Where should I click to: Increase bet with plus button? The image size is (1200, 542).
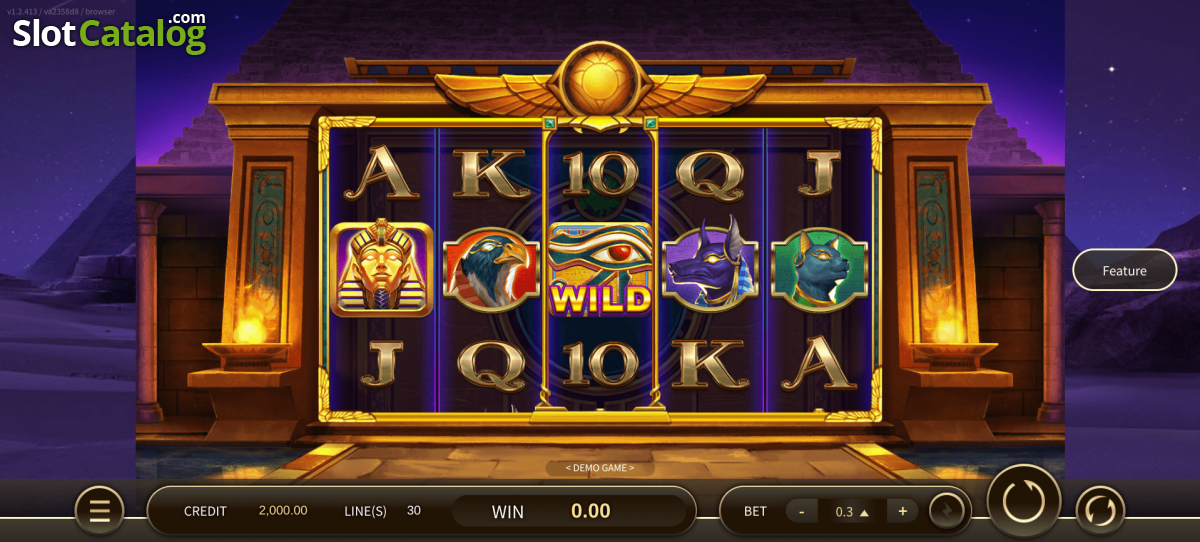[902, 511]
